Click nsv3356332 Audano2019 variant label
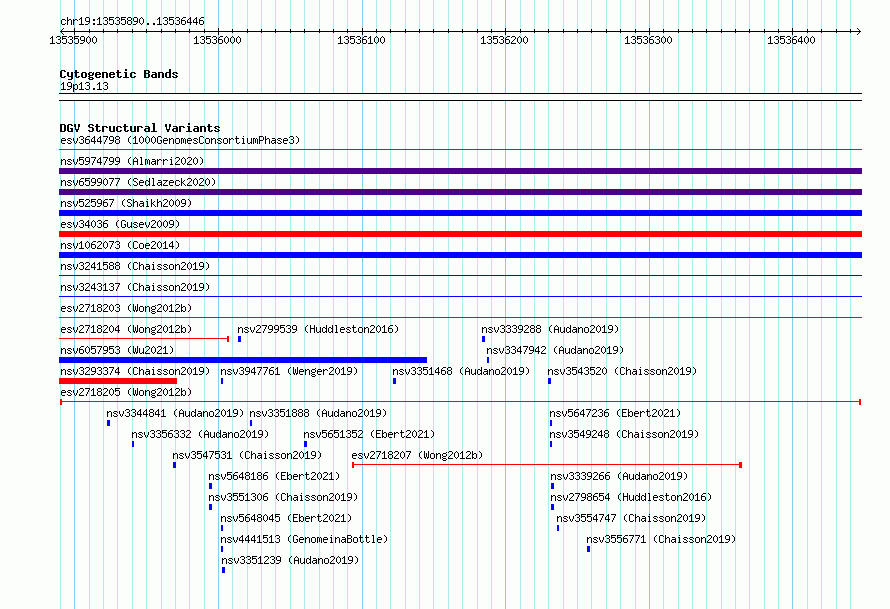Viewport: 890px width, 609px height. point(200,434)
